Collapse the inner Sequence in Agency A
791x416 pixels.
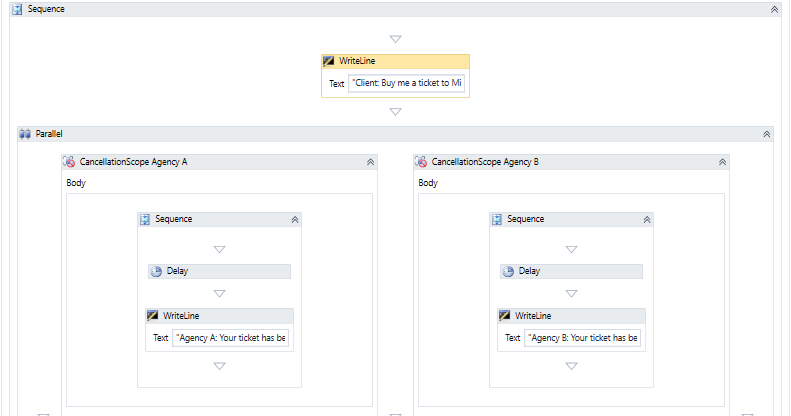coord(294,219)
